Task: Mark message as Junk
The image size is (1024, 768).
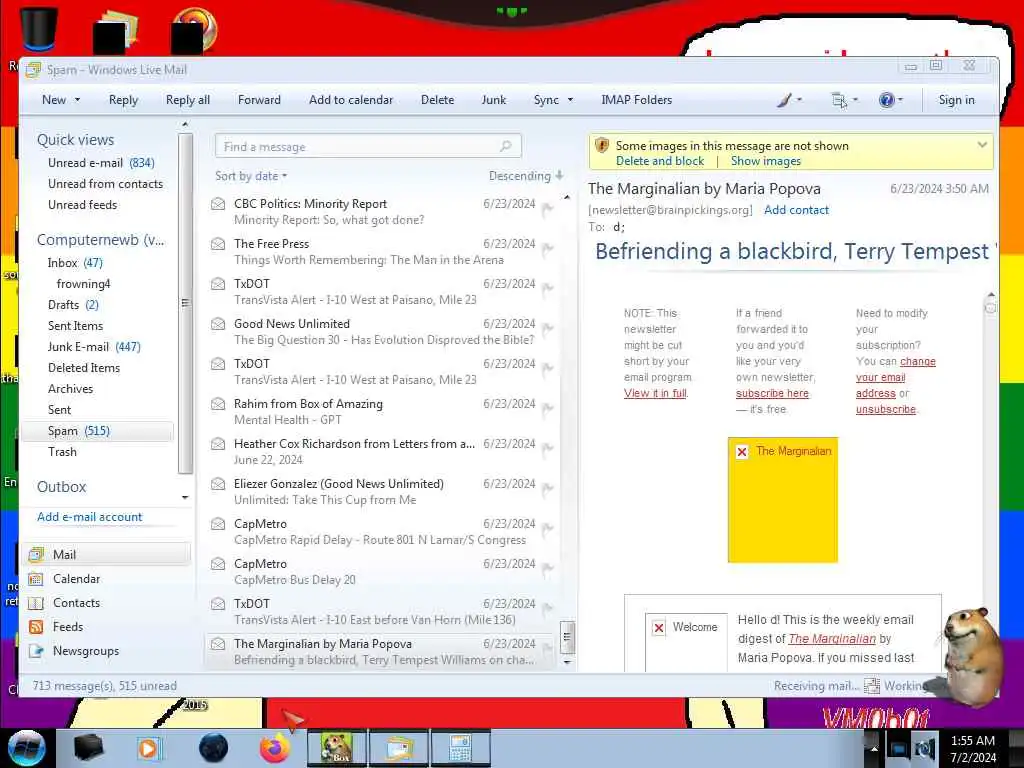Action: (494, 100)
